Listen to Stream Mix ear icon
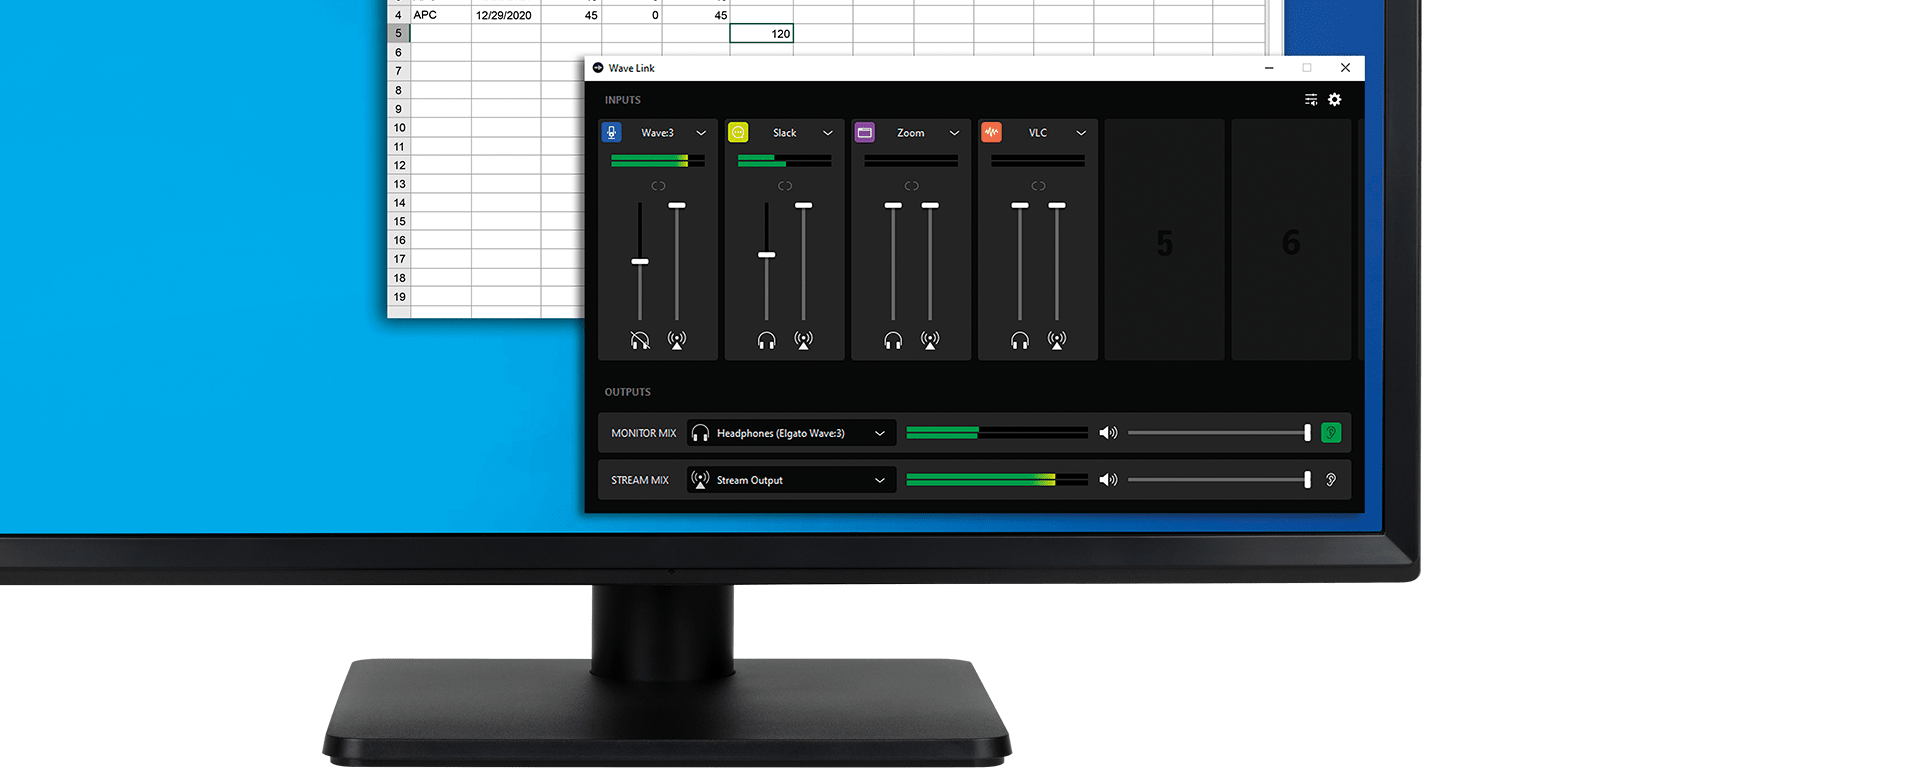Screen dimensions: 1920x768 1331,480
